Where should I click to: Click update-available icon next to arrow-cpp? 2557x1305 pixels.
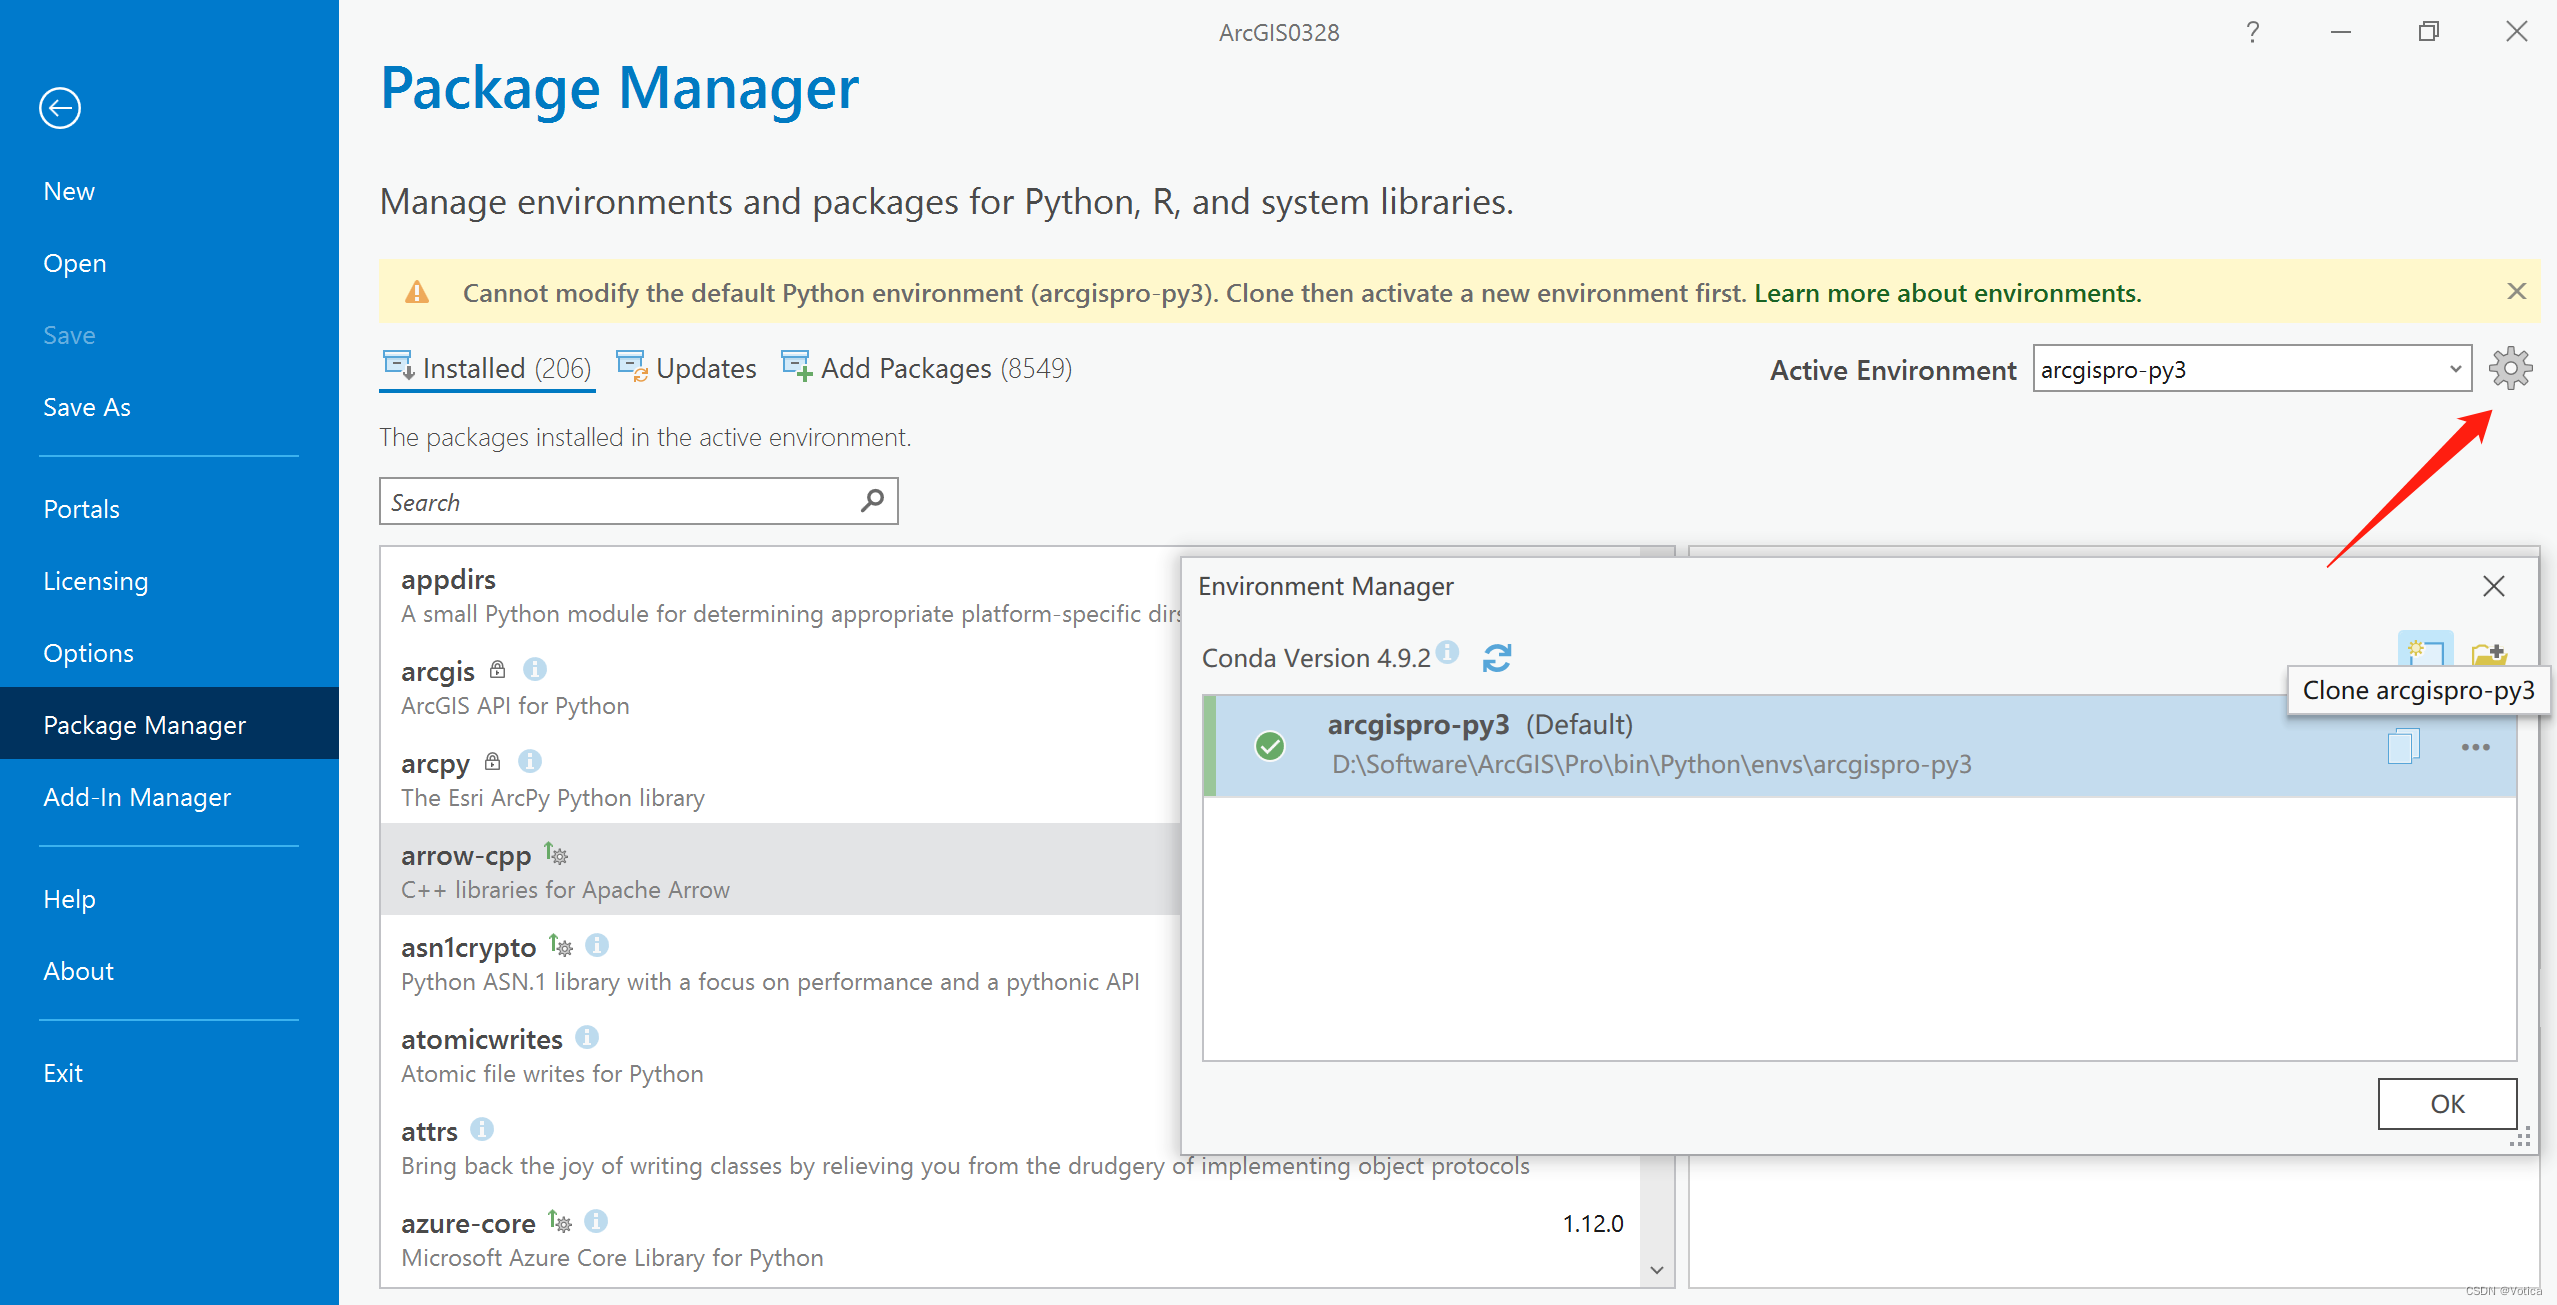[556, 854]
